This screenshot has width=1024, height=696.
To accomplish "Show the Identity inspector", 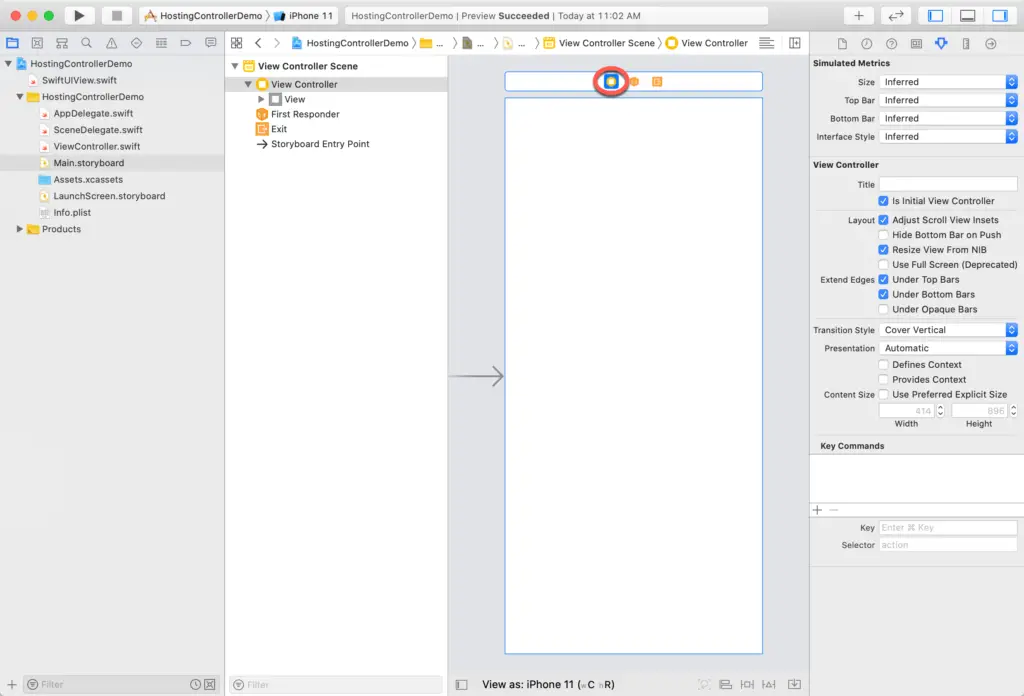I will 916,44.
